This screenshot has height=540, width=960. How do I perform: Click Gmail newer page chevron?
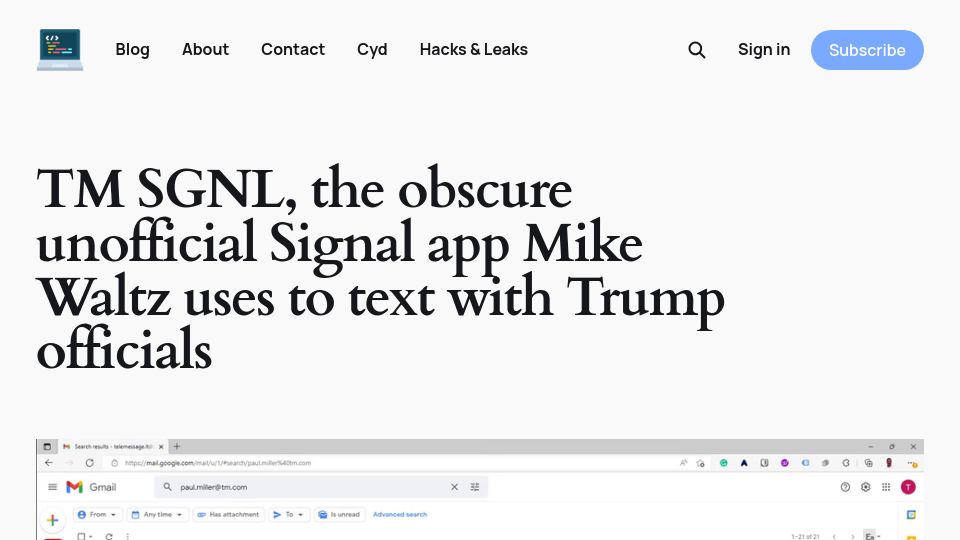coord(834,537)
